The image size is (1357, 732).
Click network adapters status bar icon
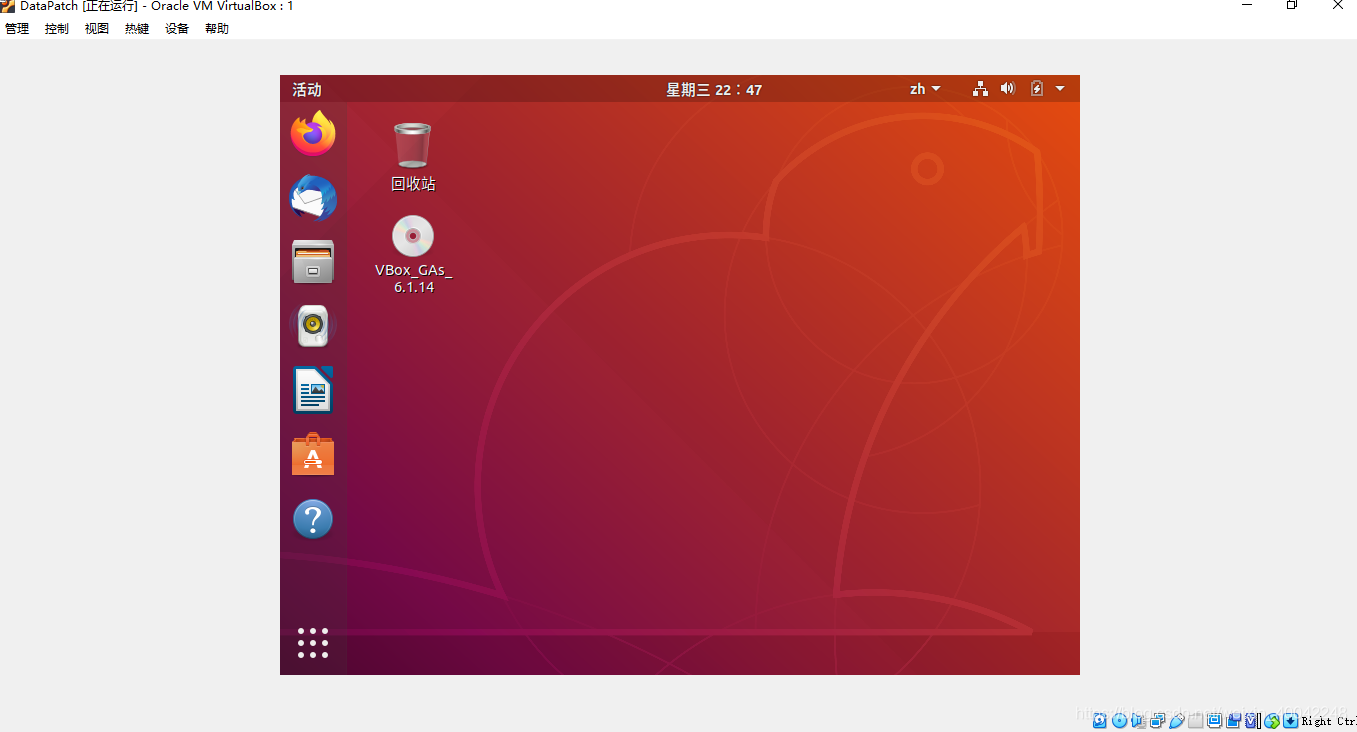[x=1157, y=720]
